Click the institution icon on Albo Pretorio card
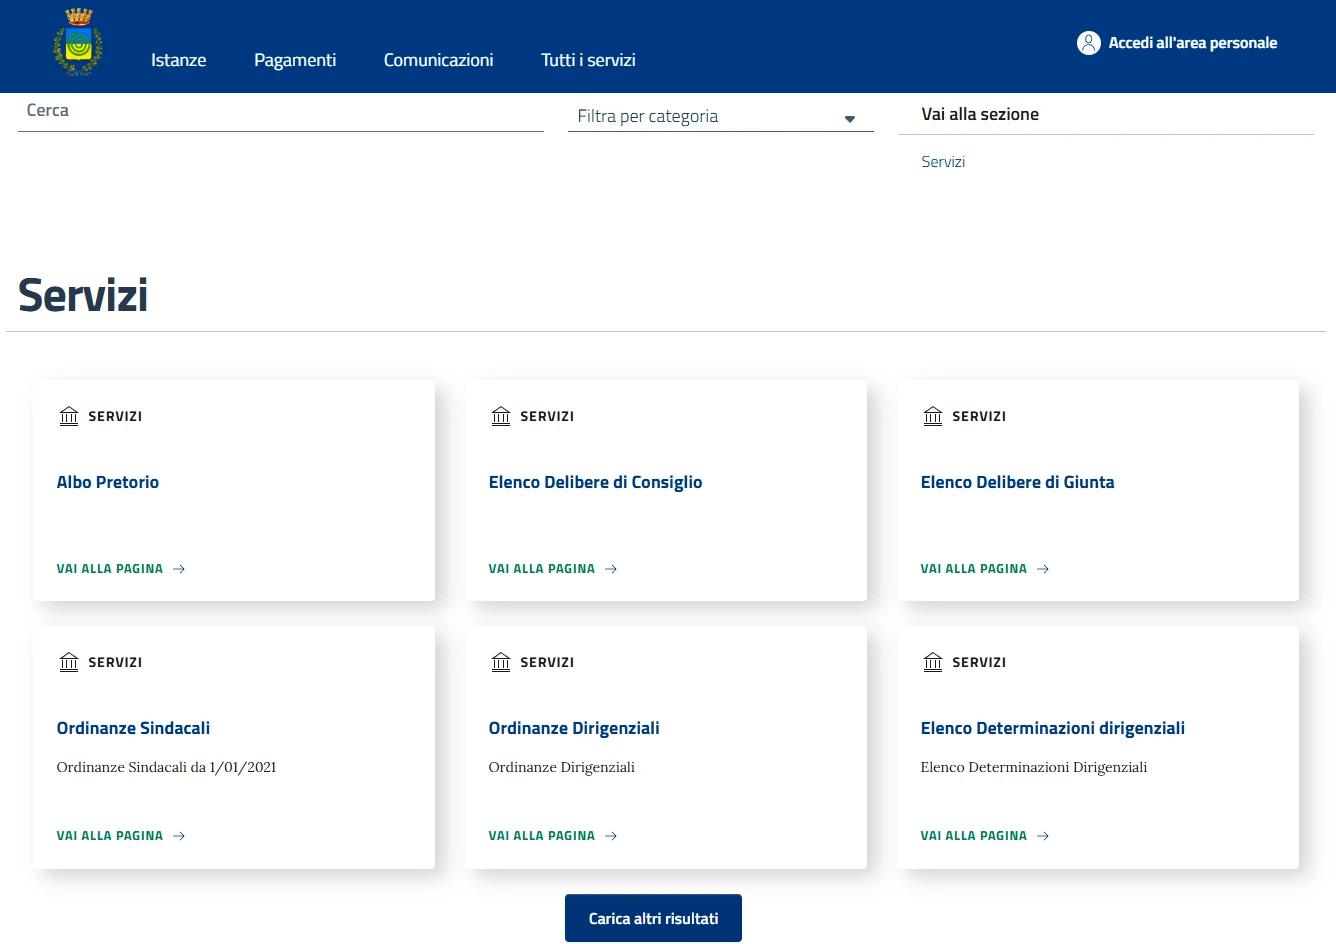This screenshot has height=944, width=1336. point(69,416)
